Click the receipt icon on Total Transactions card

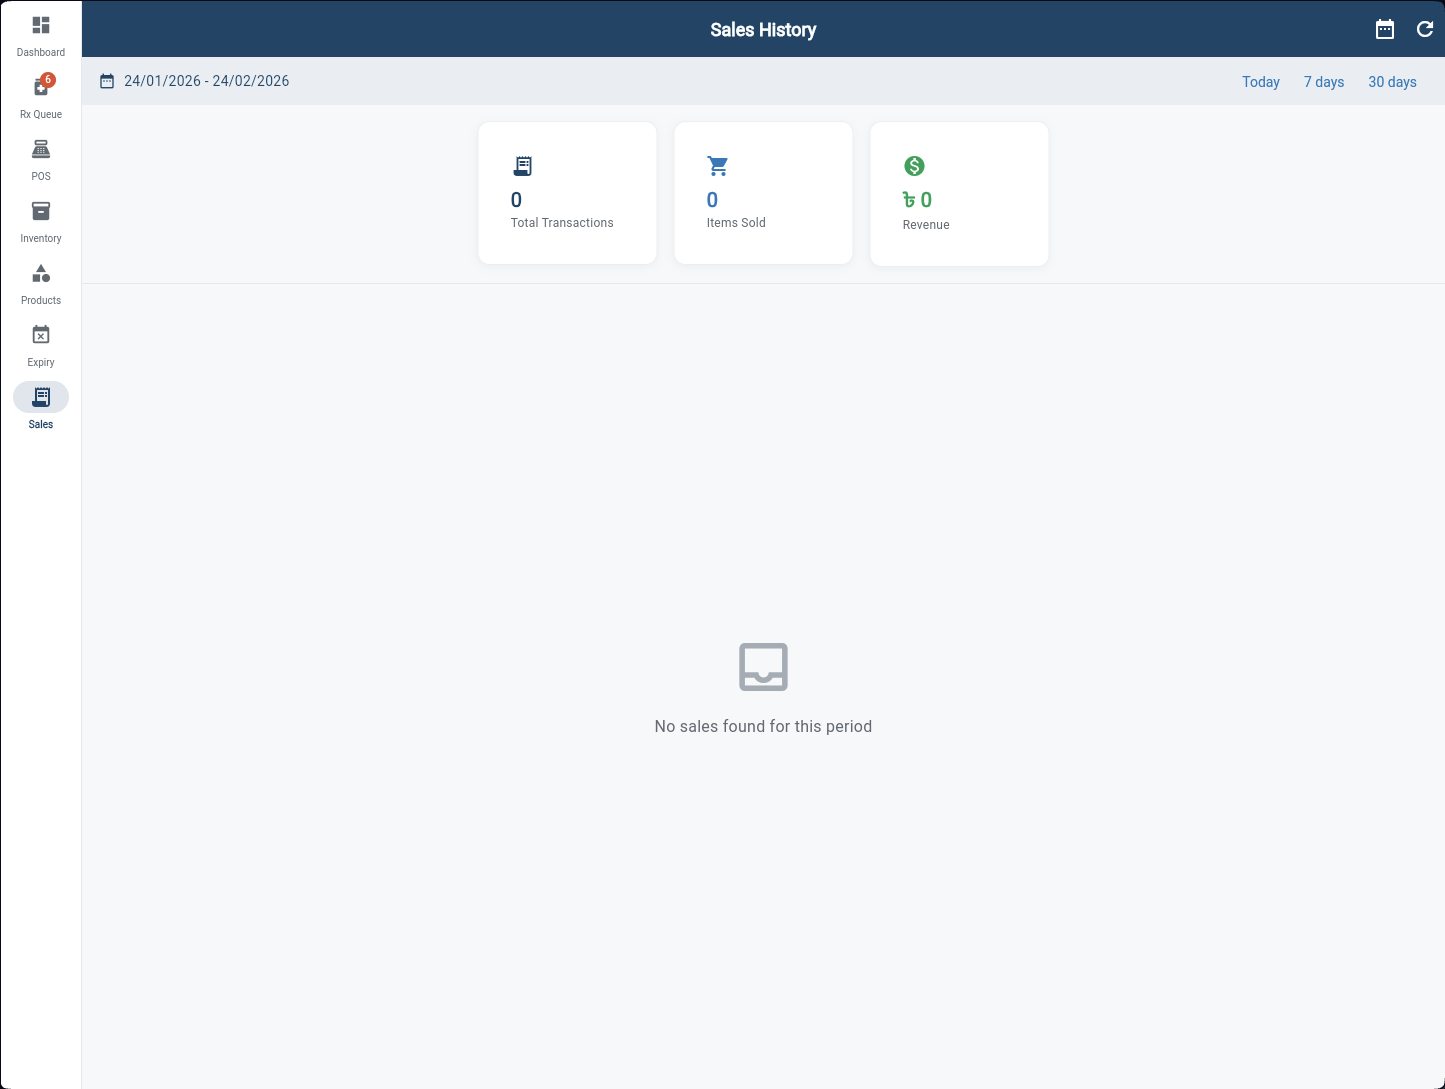(521, 165)
